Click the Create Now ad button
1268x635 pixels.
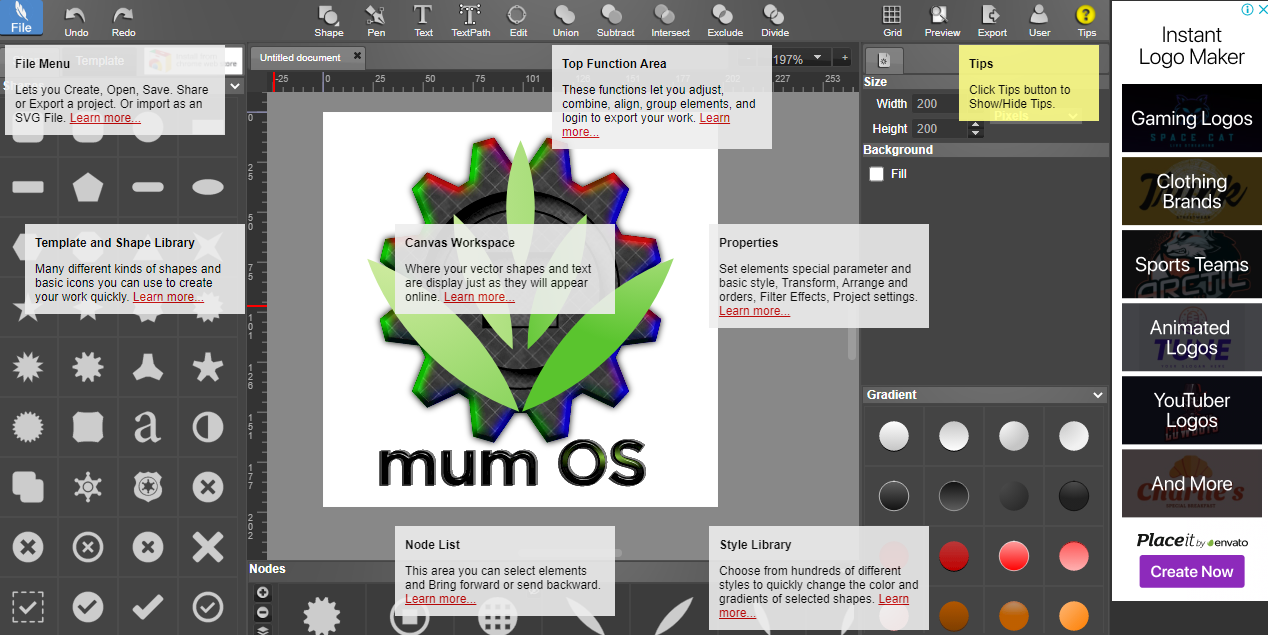pyautogui.click(x=1191, y=572)
